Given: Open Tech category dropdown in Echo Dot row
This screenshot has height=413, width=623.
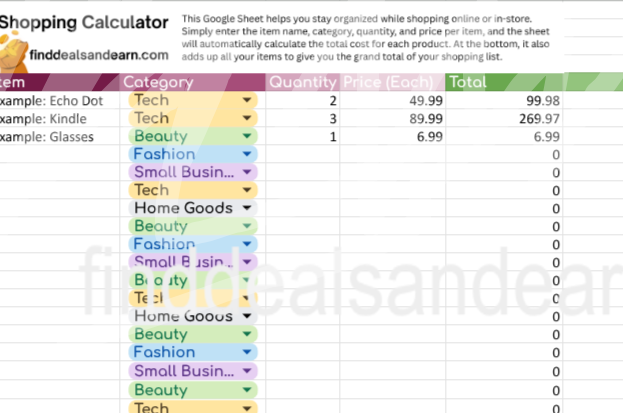Looking at the screenshot, I should click(246, 101).
